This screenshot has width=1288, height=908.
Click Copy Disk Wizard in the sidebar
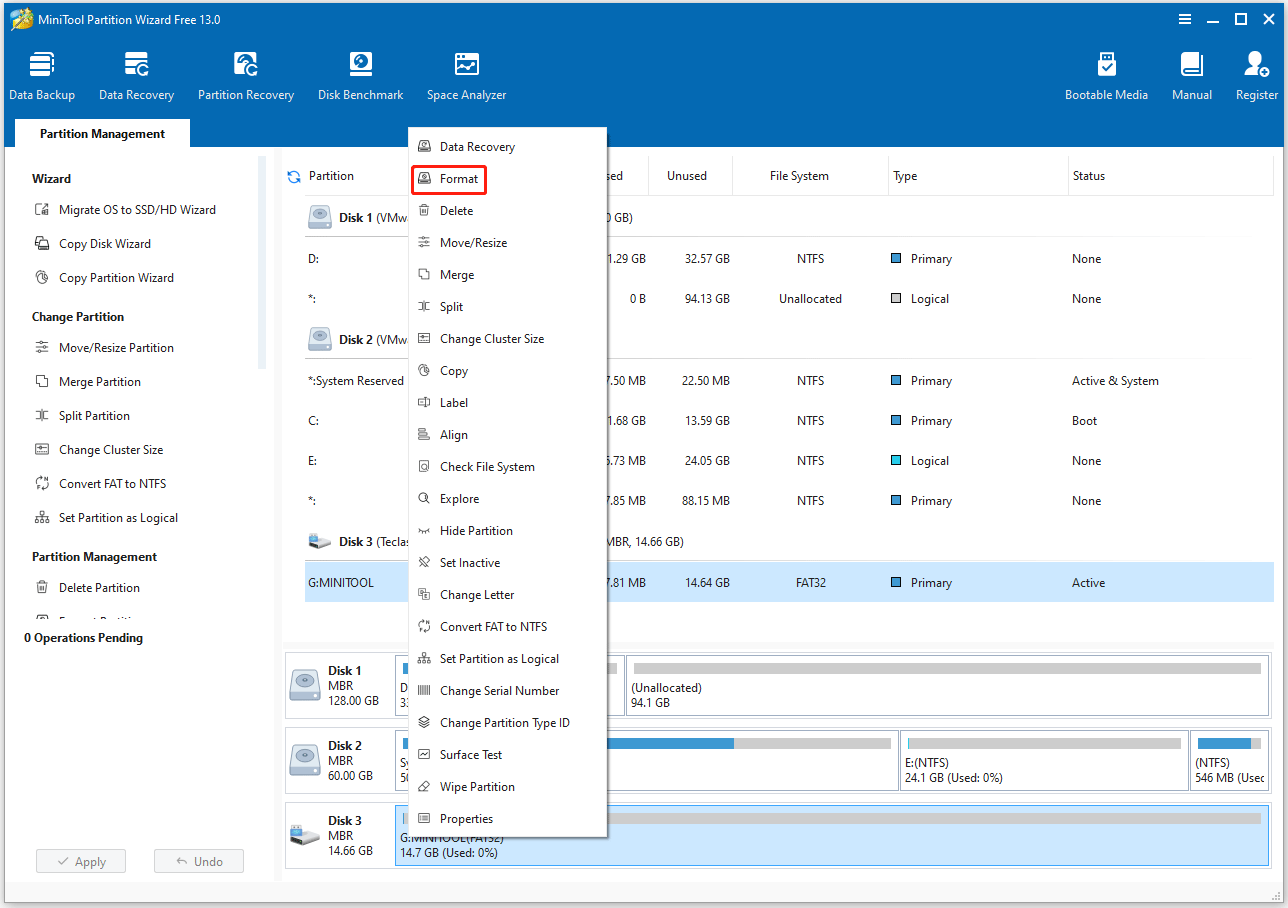pos(104,244)
